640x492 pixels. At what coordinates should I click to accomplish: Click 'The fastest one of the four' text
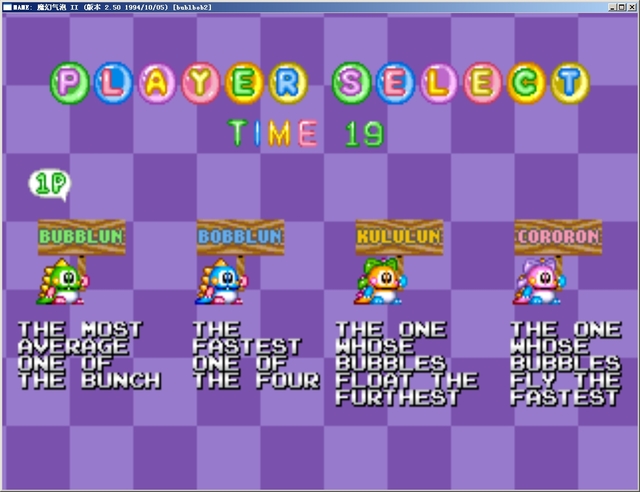256,355
